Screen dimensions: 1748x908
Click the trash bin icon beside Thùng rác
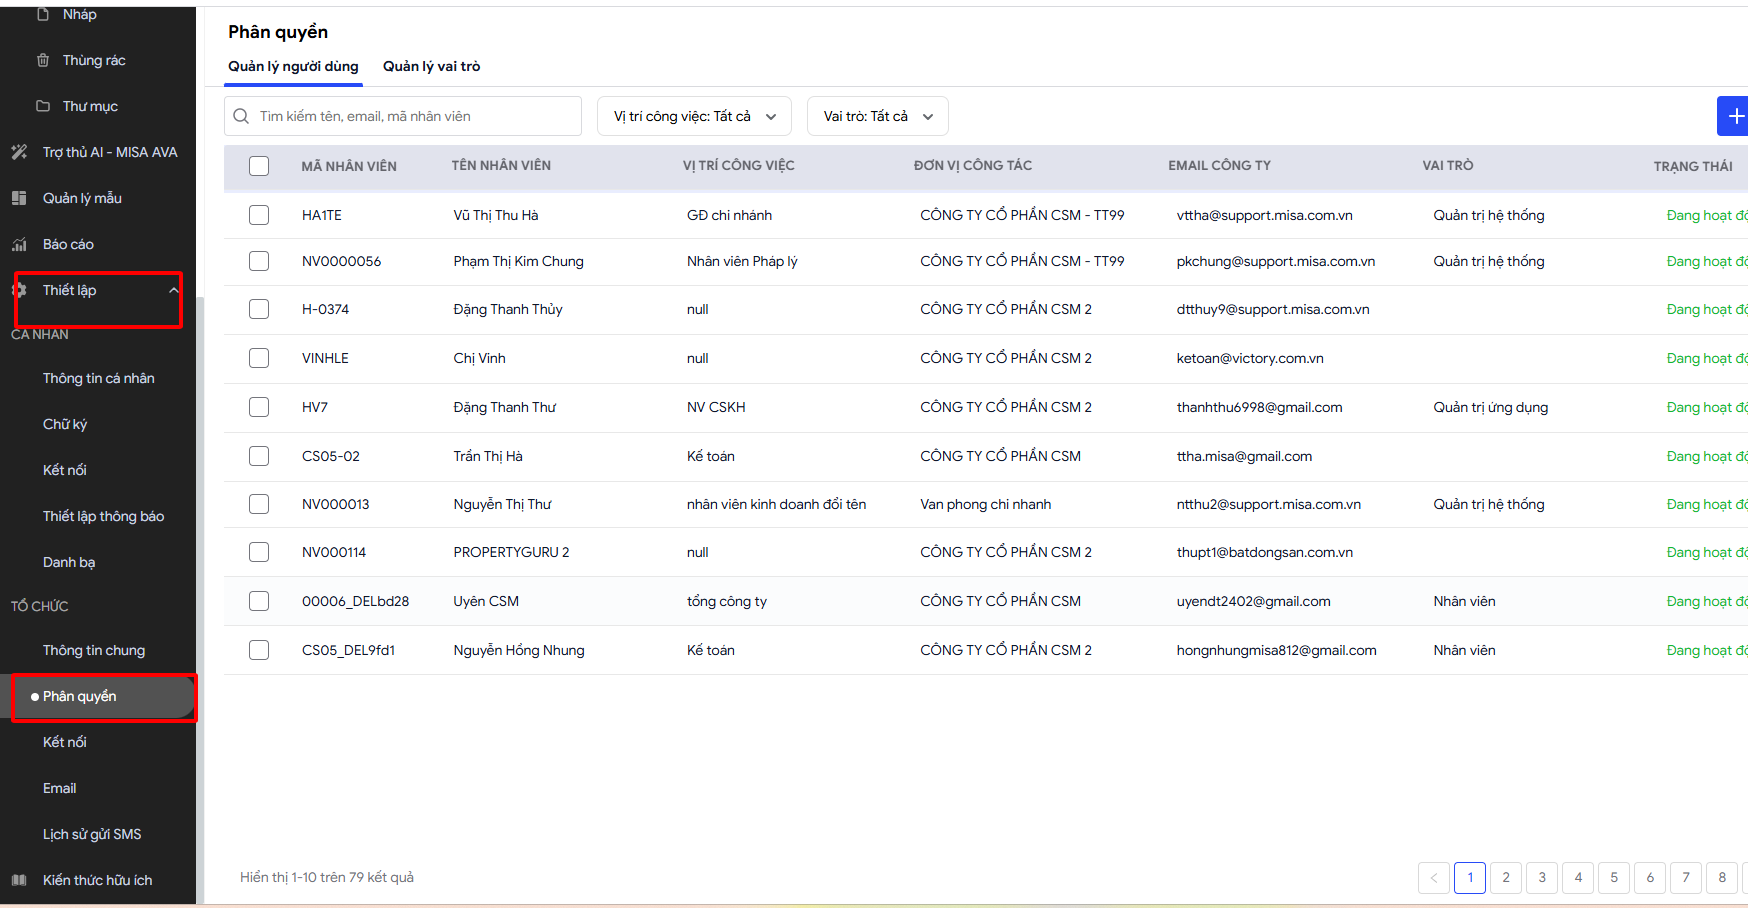pyautogui.click(x=43, y=60)
